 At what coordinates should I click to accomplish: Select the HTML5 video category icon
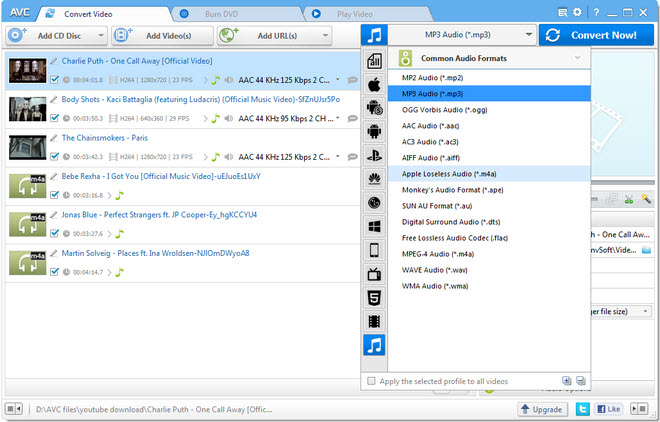tap(374, 298)
